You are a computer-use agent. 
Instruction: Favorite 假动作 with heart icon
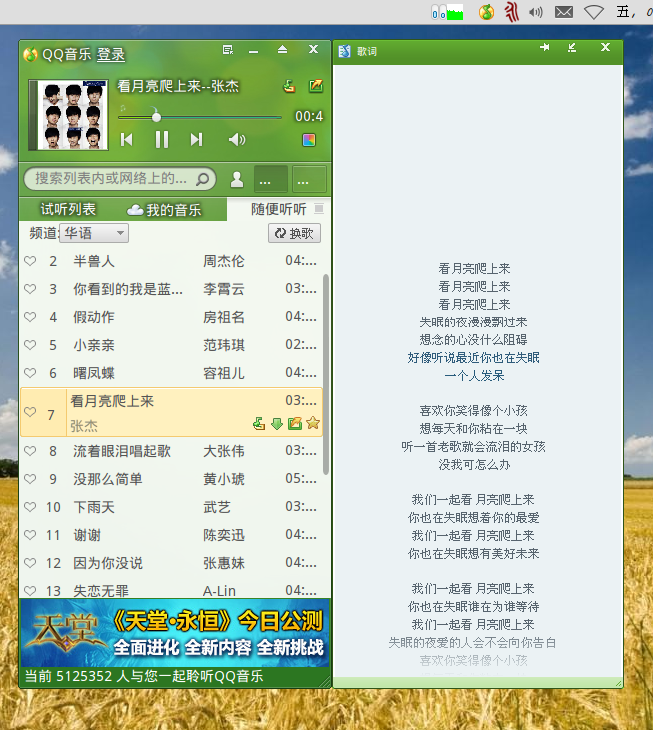pyautogui.click(x=30, y=317)
